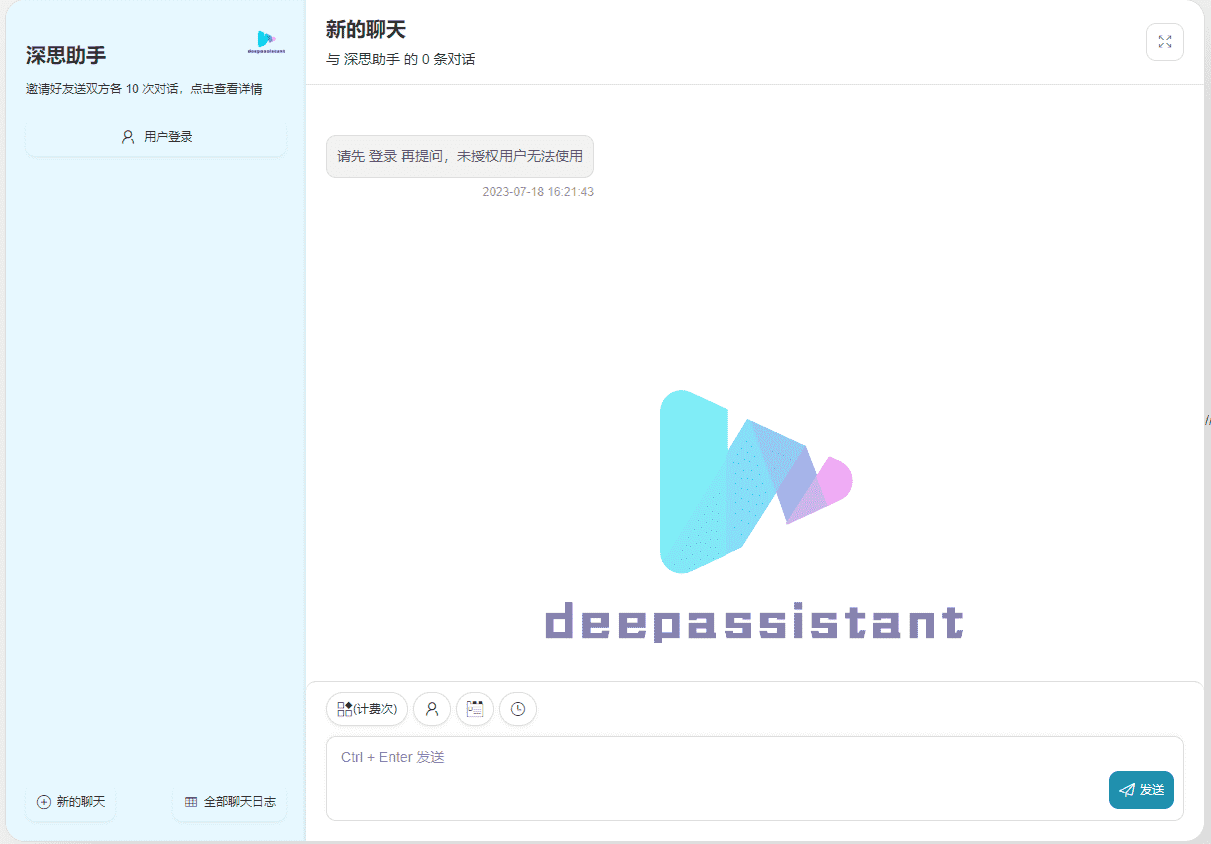Click the 新的聊天 chat title in header
Screen dimensions: 1211x844
click(x=366, y=30)
